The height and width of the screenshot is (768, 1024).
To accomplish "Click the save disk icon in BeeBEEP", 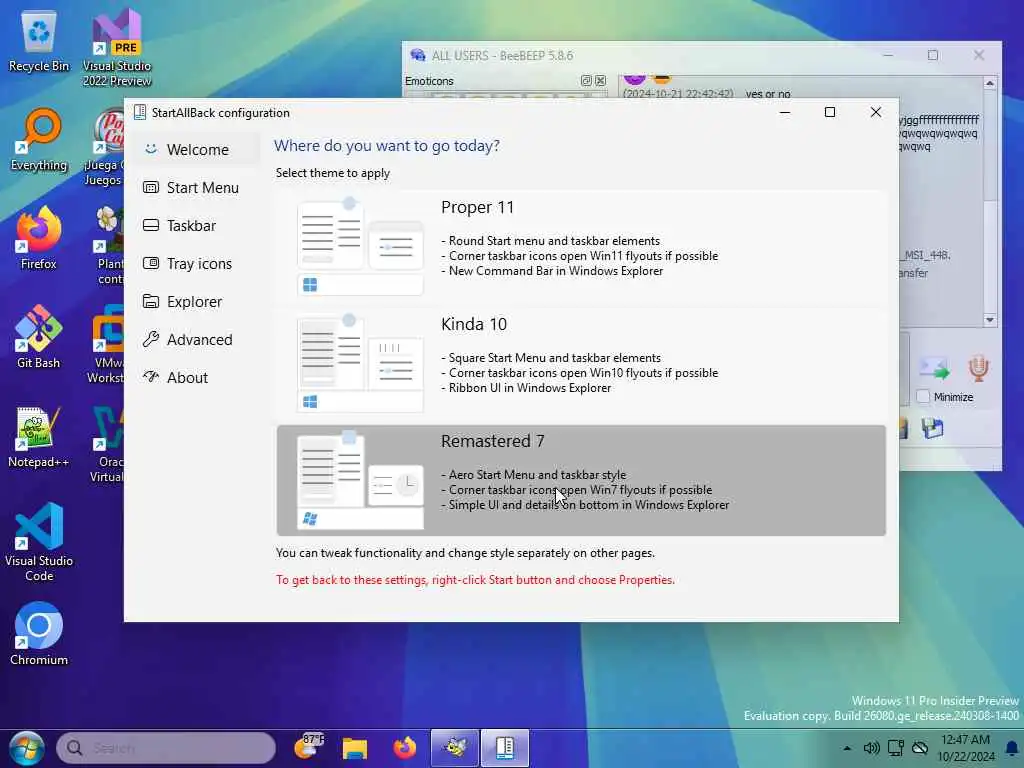I will (933, 429).
